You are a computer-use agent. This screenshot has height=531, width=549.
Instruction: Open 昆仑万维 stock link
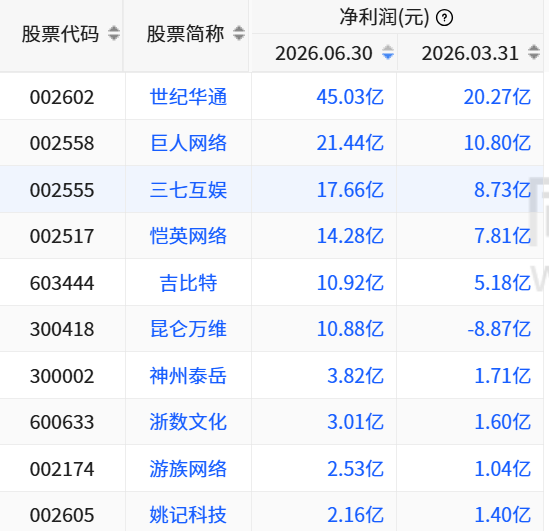[x=188, y=329]
